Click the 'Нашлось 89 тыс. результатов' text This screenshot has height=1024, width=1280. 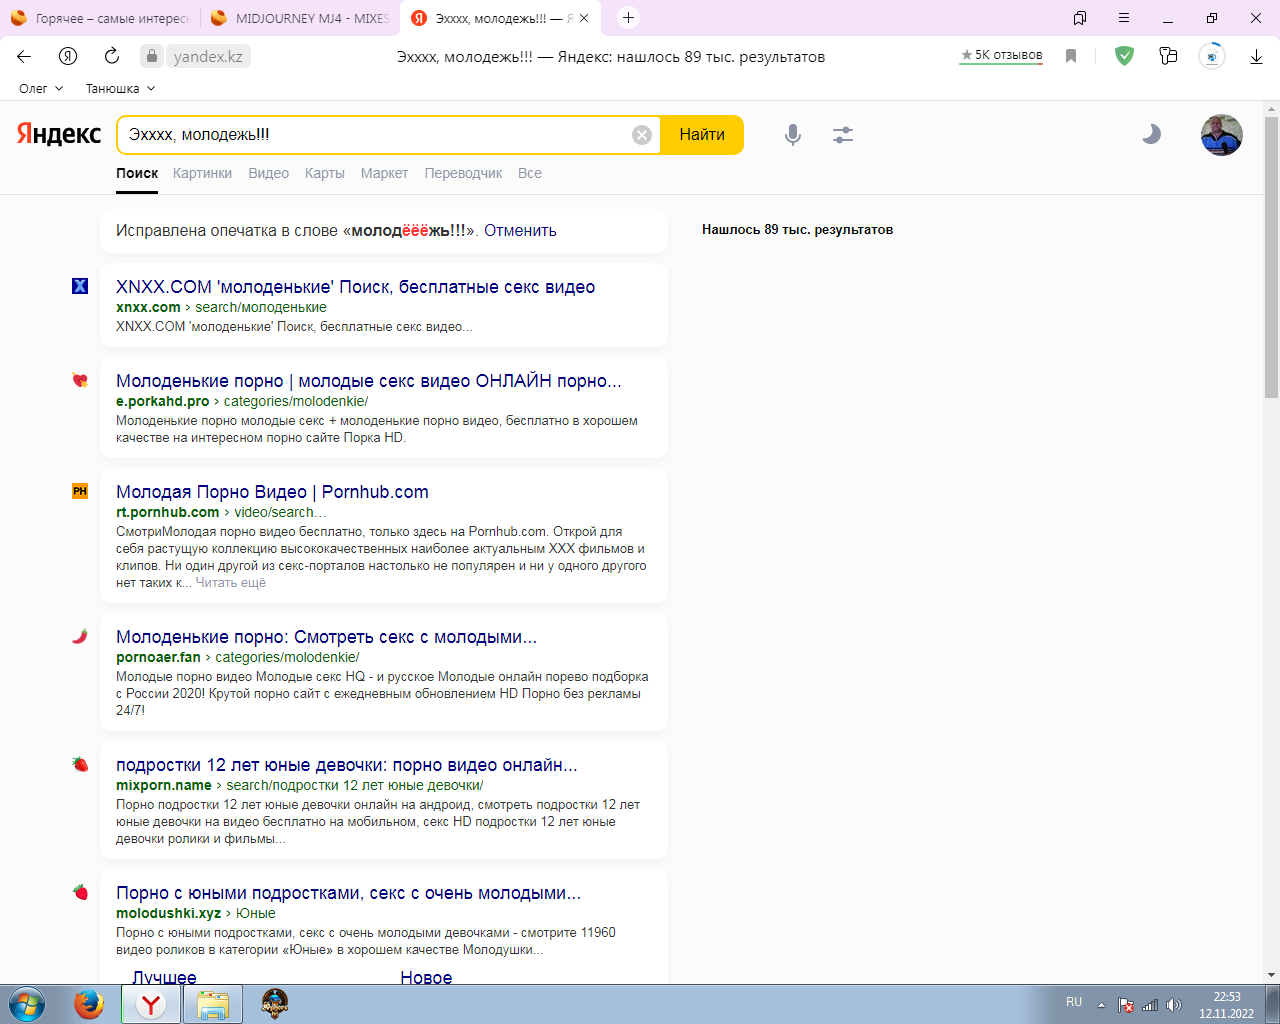pyautogui.click(x=797, y=229)
